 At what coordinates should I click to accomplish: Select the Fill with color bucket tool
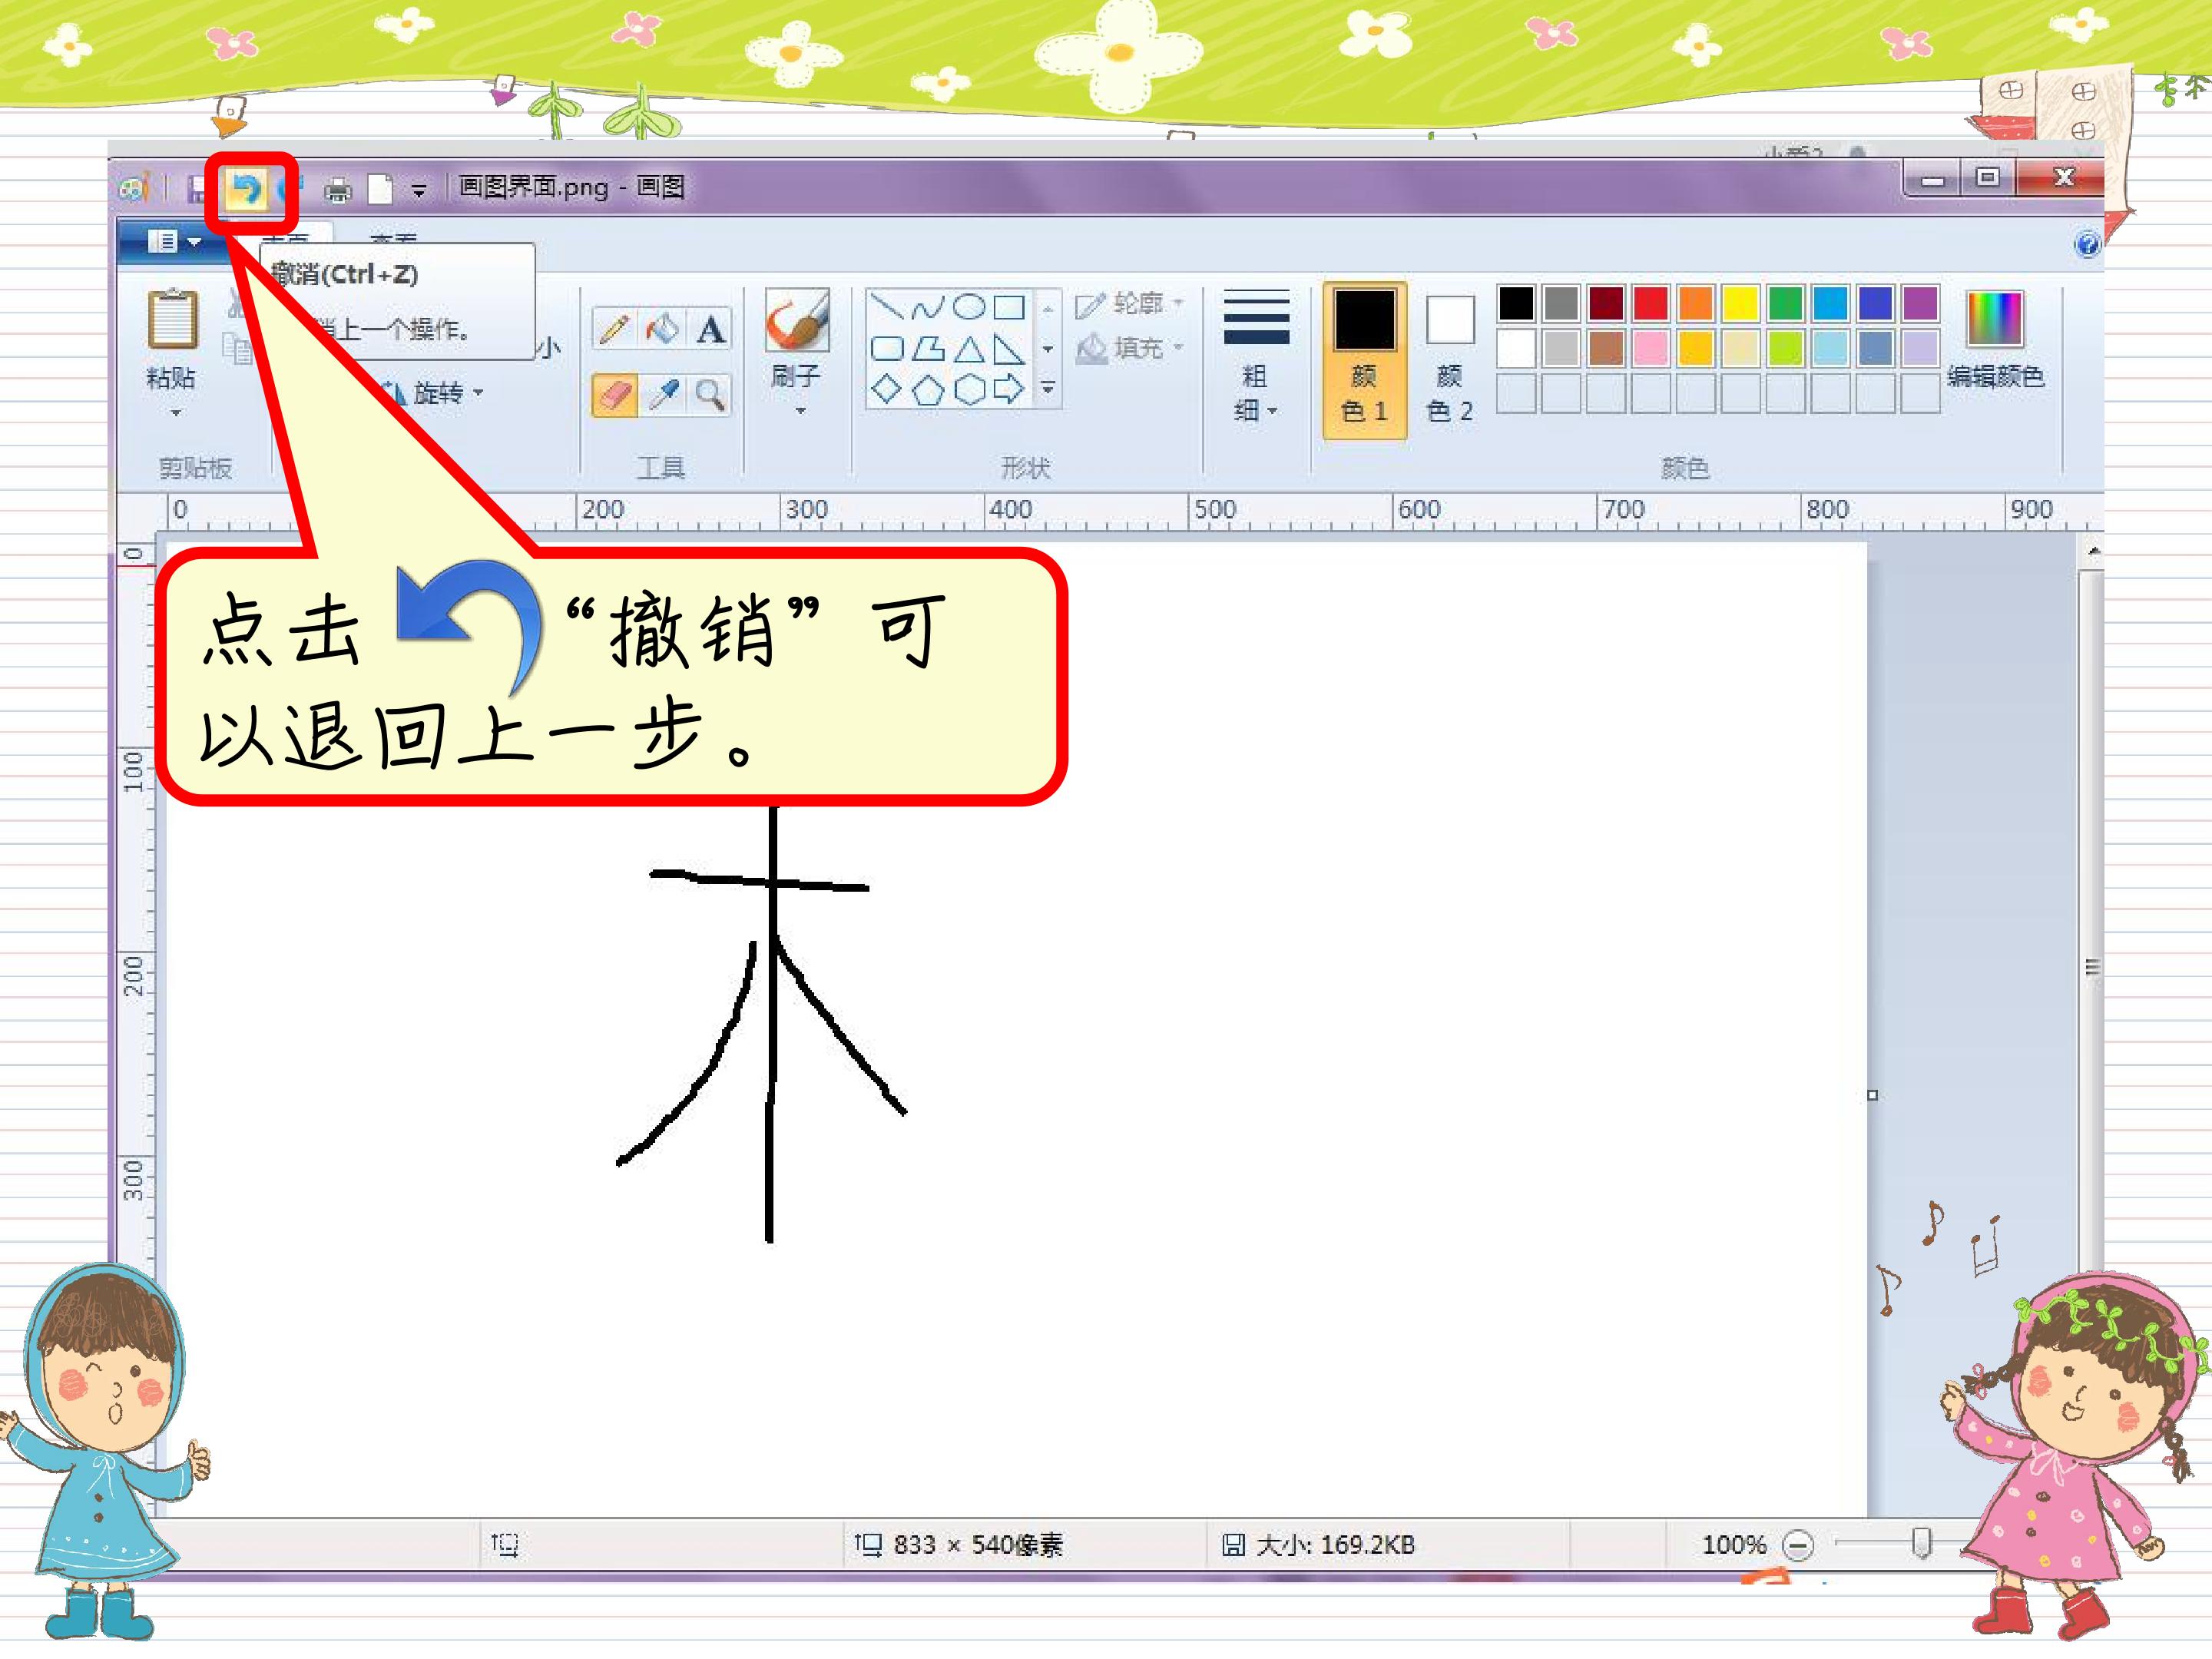click(x=662, y=329)
